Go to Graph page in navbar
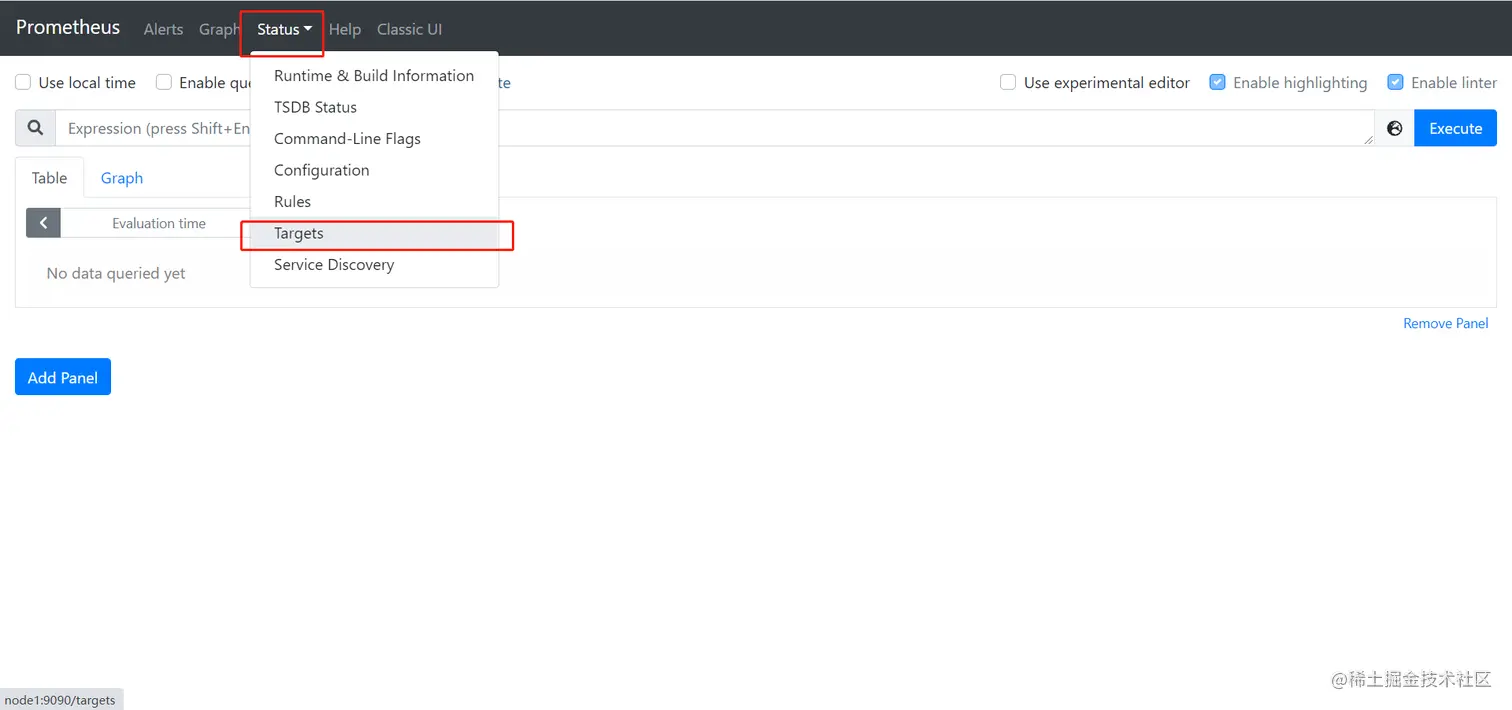The image size is (1512, 710). pos(219,29)
